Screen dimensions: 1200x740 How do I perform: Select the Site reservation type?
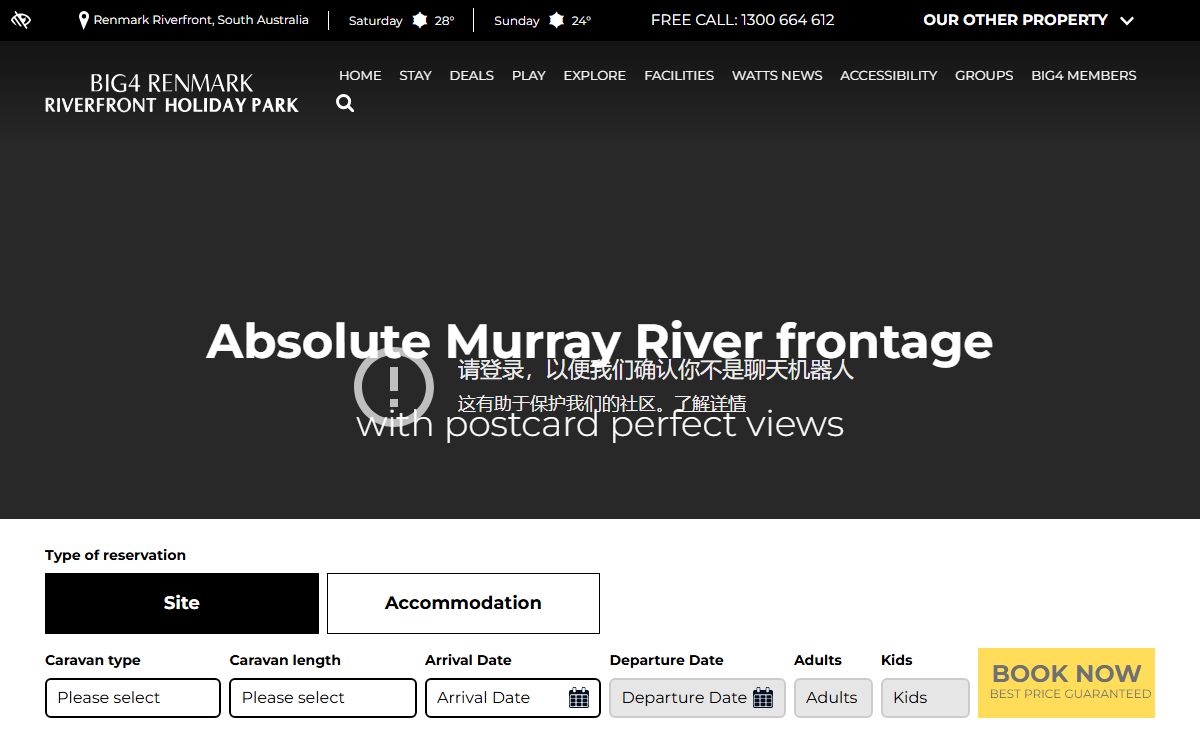point(182,603)
